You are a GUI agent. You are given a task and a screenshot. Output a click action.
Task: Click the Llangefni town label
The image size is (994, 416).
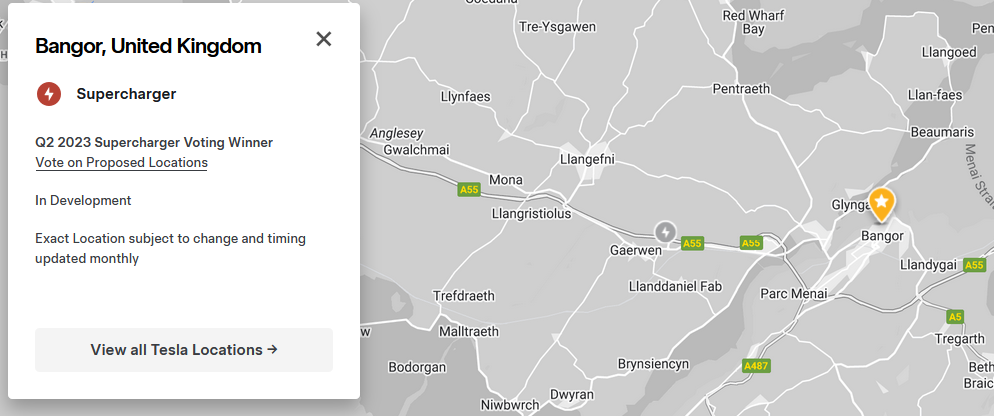(x=587, y=159)
